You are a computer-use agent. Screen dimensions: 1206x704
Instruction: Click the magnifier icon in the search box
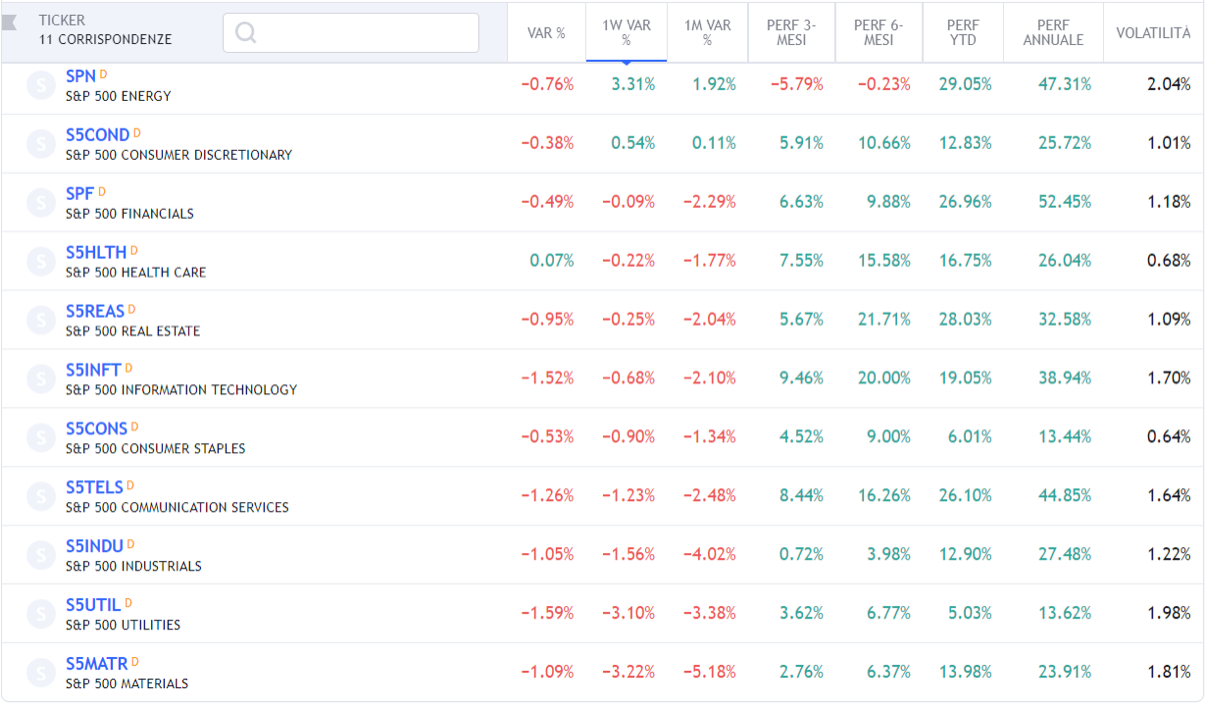tap(246, 32)
